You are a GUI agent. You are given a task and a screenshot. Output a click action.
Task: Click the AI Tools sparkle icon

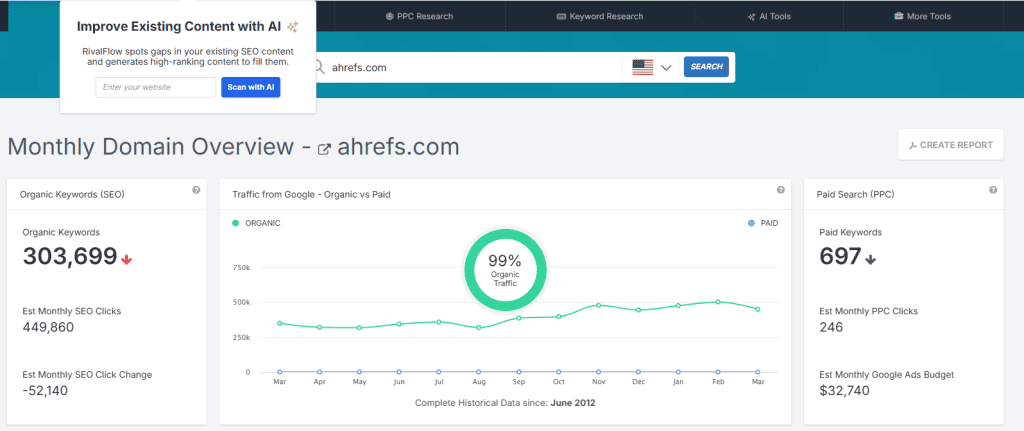point(751,16)
